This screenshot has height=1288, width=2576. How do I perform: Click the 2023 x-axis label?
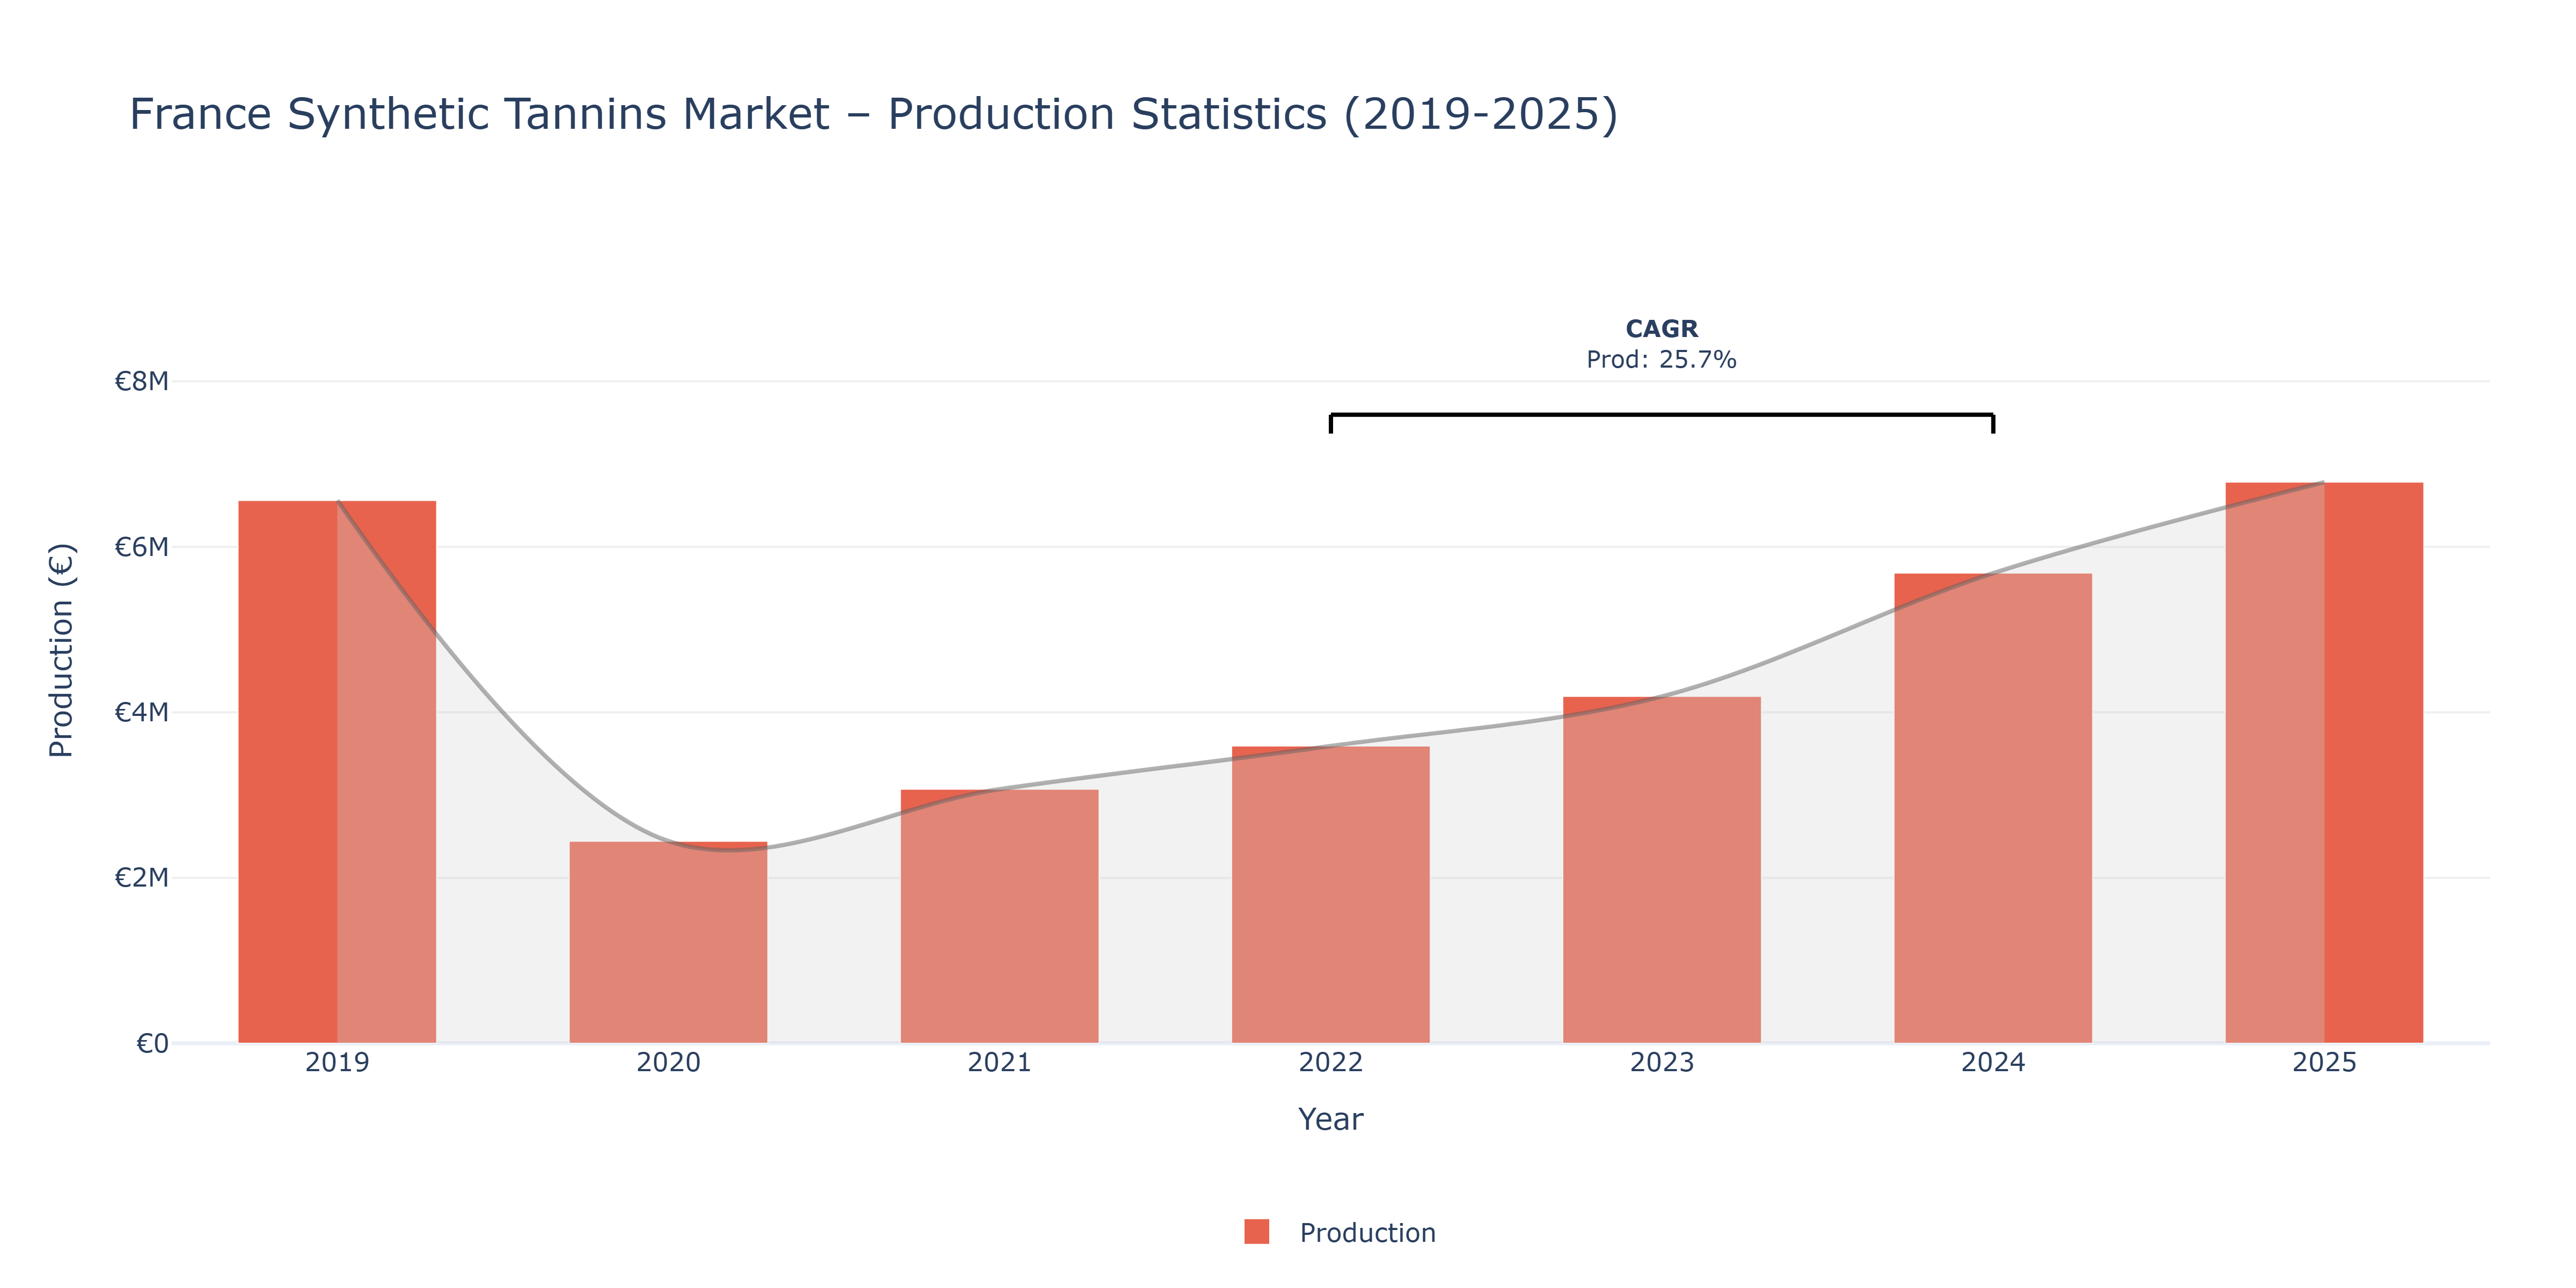pyautogui.click(x=1661, y=1062)
